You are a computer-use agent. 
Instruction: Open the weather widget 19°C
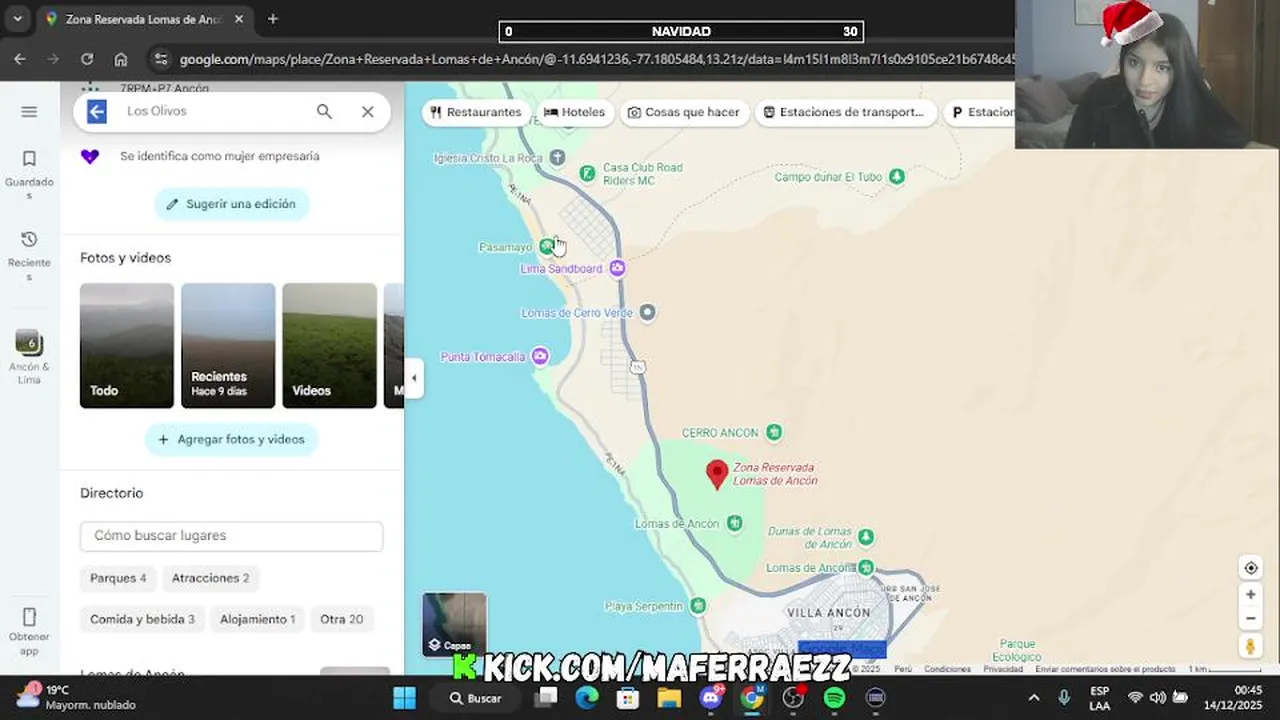pos(76,697)
